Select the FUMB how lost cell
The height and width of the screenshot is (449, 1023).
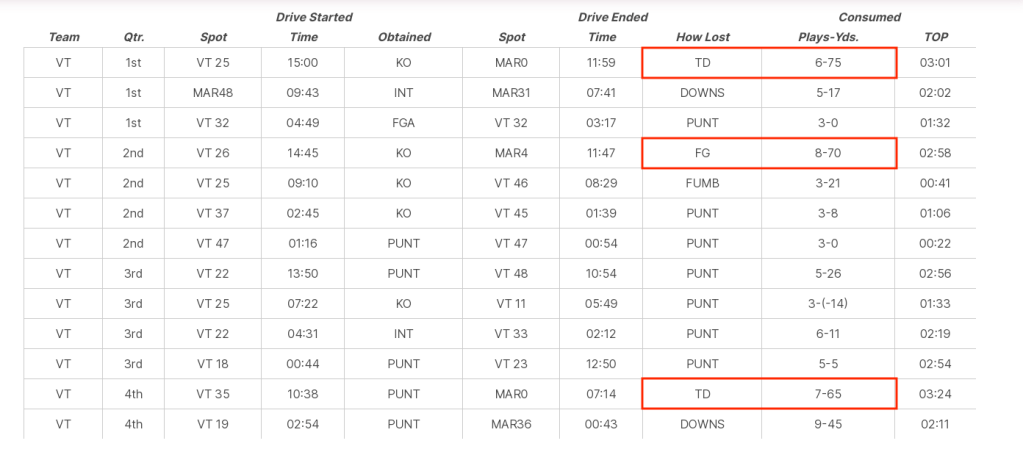coord(702,183)
